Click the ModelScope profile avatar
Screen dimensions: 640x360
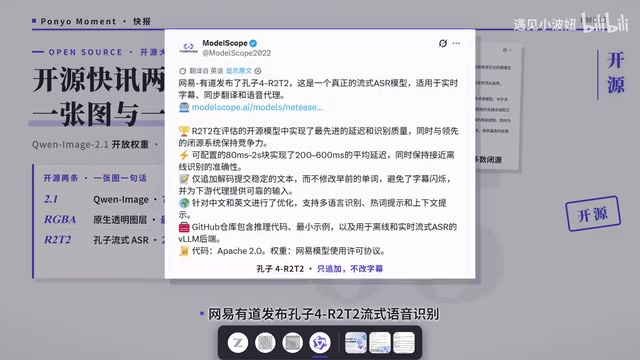(x=188, y=48)
